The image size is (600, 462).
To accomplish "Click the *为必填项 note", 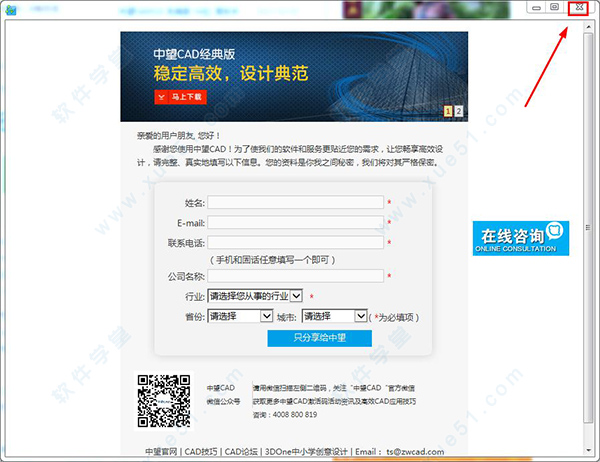I will [394, 317].
